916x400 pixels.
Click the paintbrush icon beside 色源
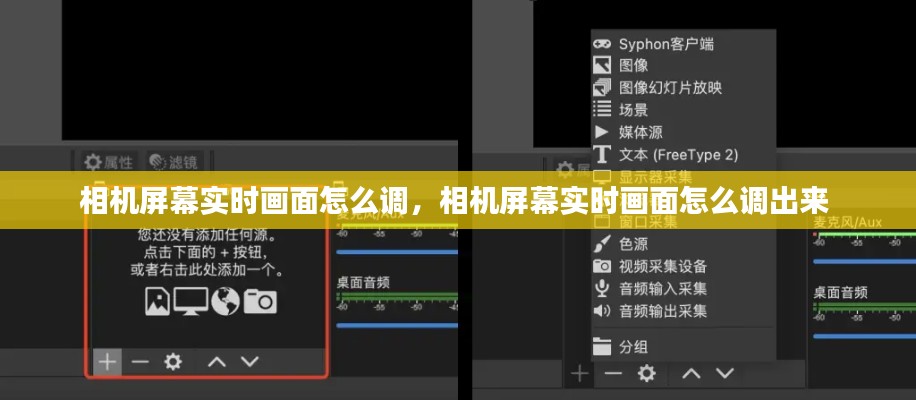coord(602,244)
